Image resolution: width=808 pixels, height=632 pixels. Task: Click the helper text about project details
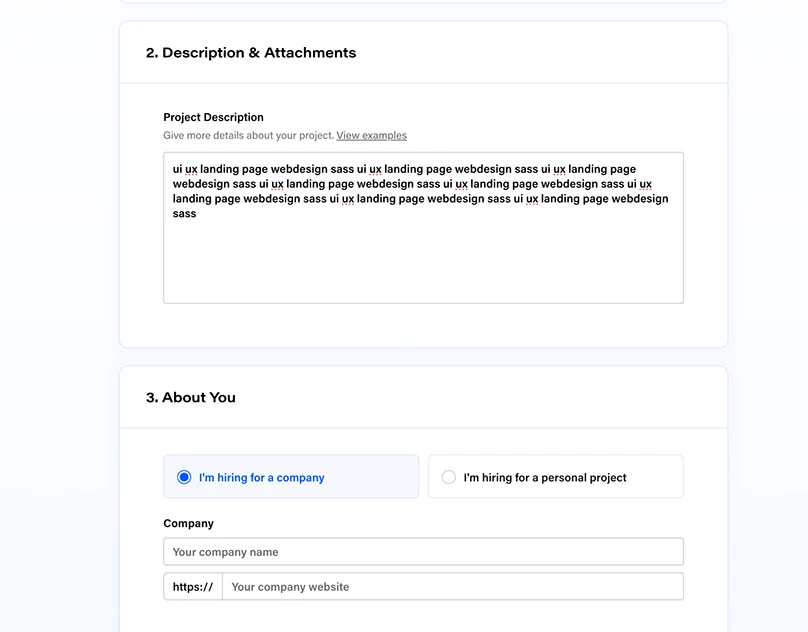coord(248,135)
